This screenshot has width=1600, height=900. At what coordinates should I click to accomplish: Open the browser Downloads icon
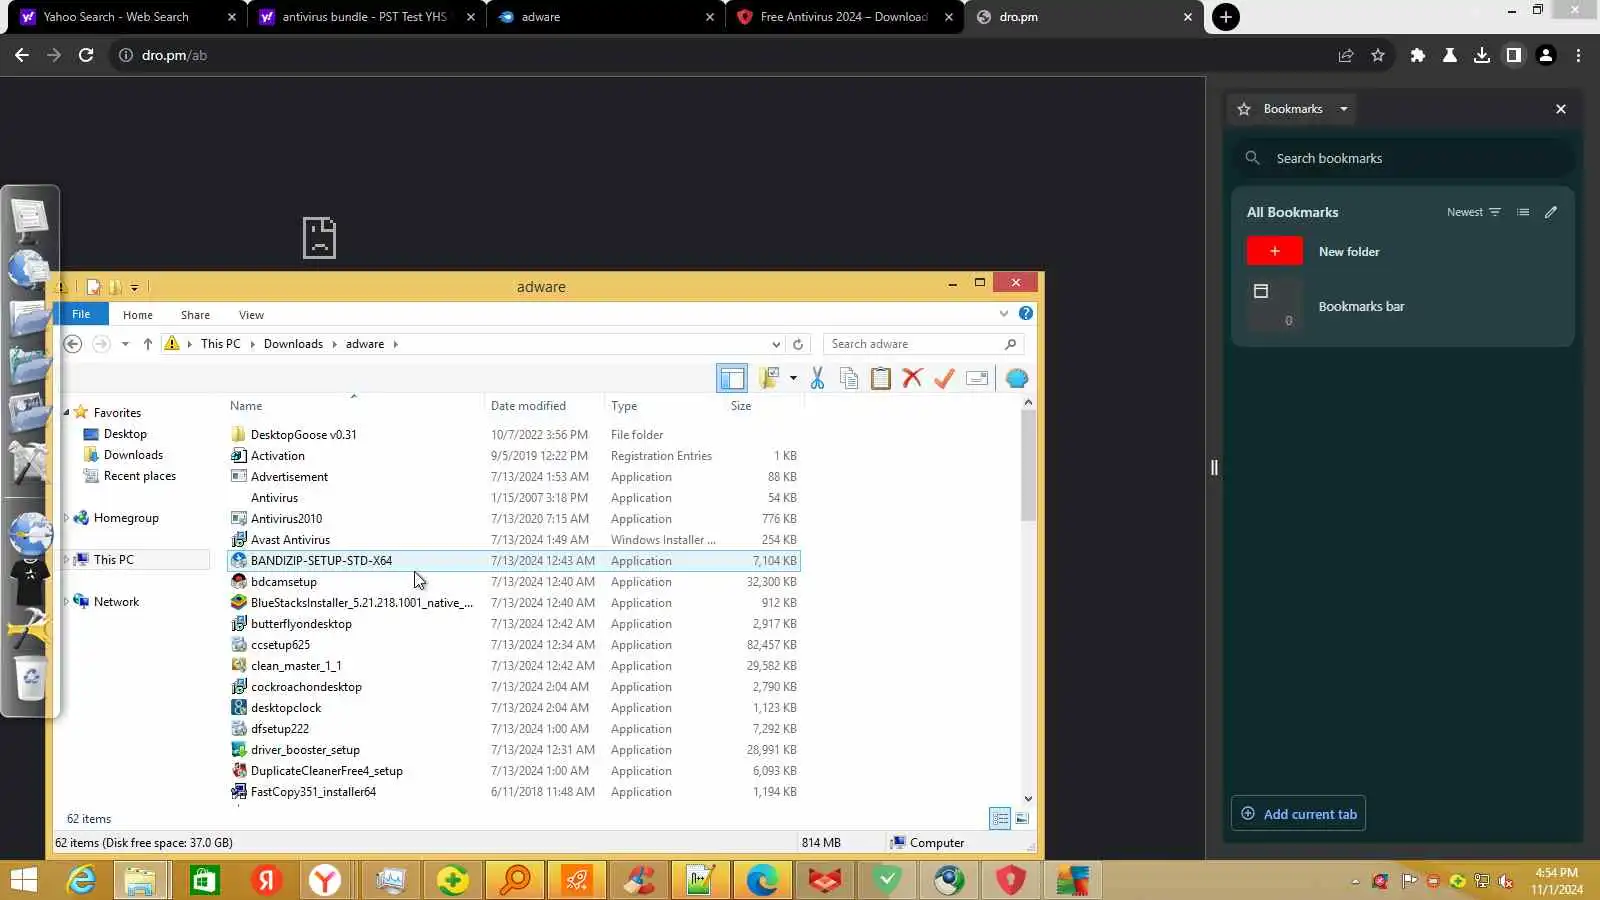1481,55
